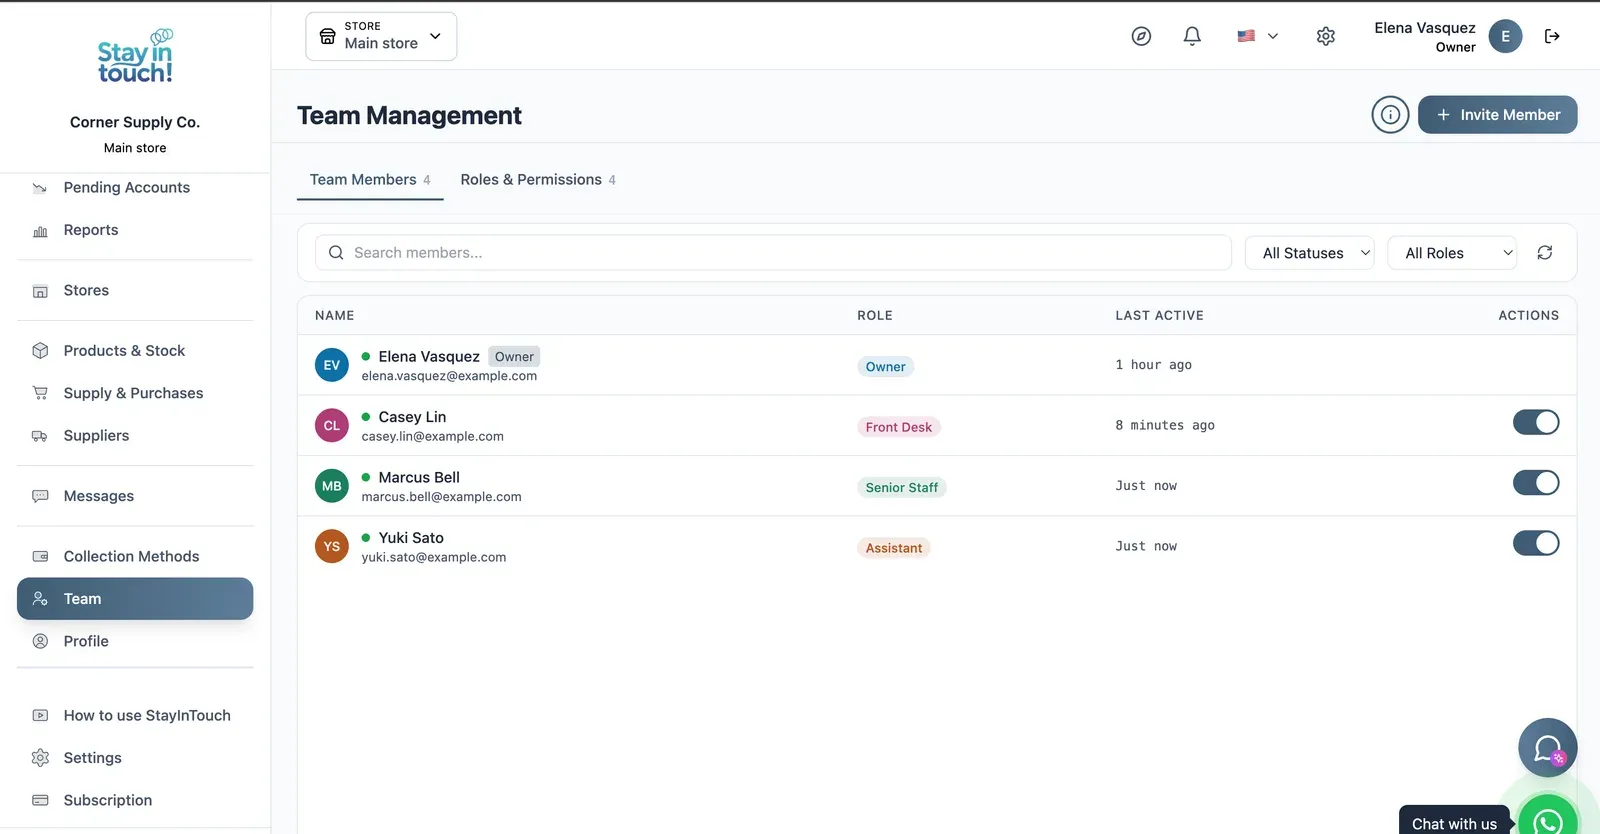Toggle Marcus Bell's active status
The height and width of the screenshot is (834, 1600).
pyautogui.click(x=1536, y=483)
